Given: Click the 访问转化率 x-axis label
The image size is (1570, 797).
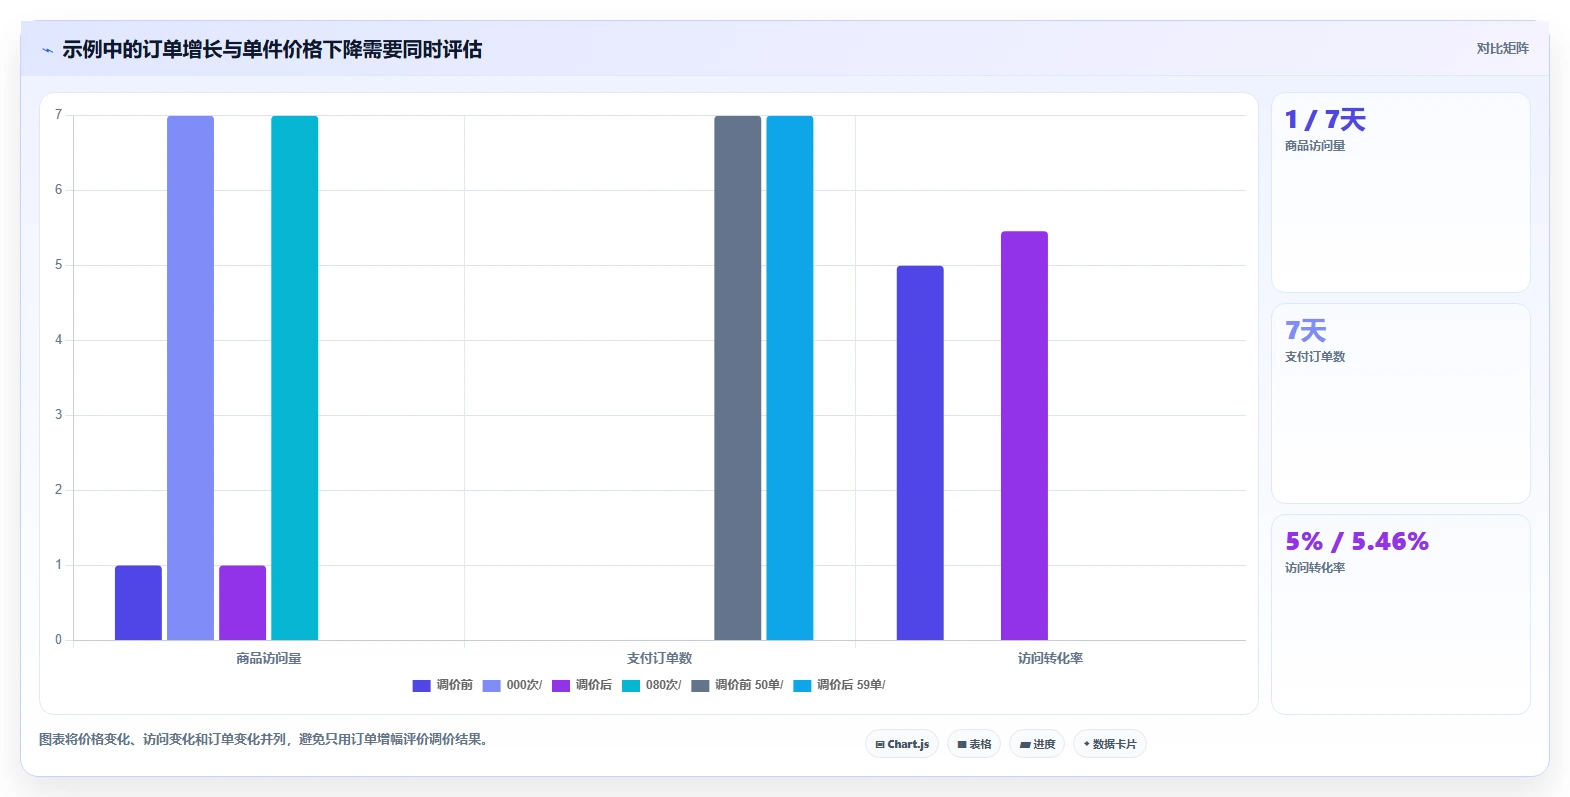Looking at the screenshot, I should click(x=1050, y=658).
